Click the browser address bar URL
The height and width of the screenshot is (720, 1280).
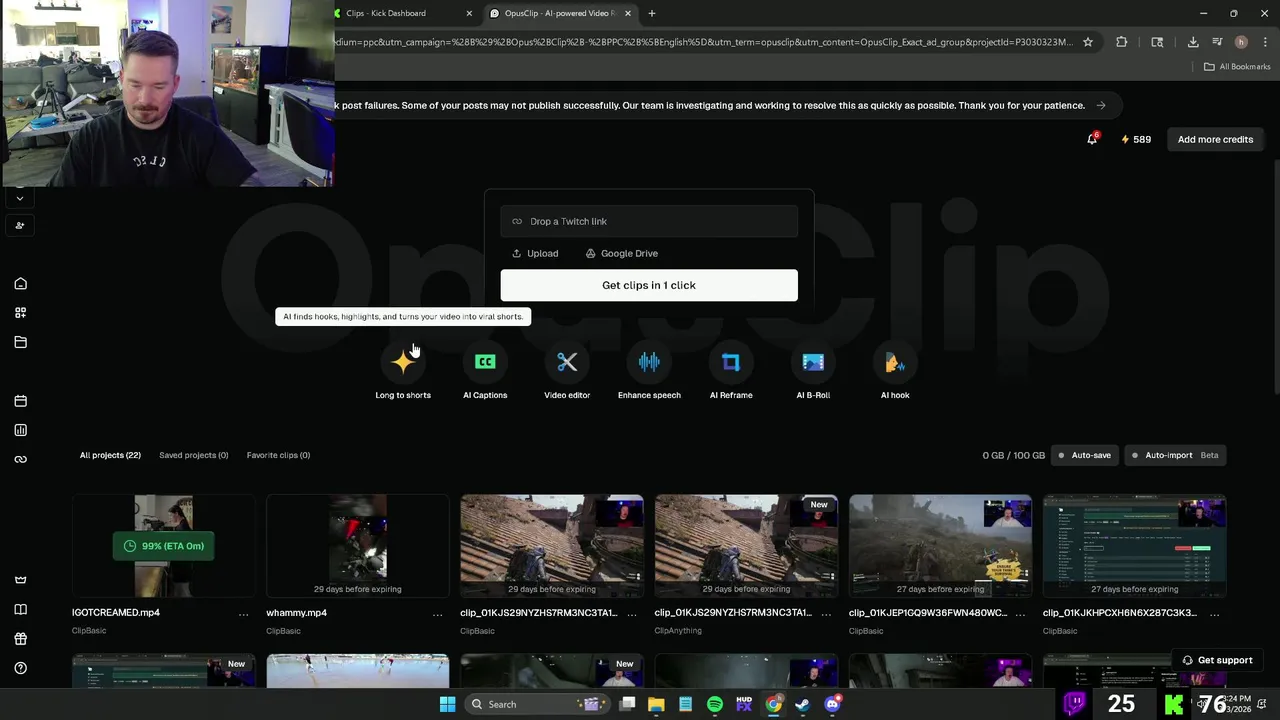pos(703,42)
